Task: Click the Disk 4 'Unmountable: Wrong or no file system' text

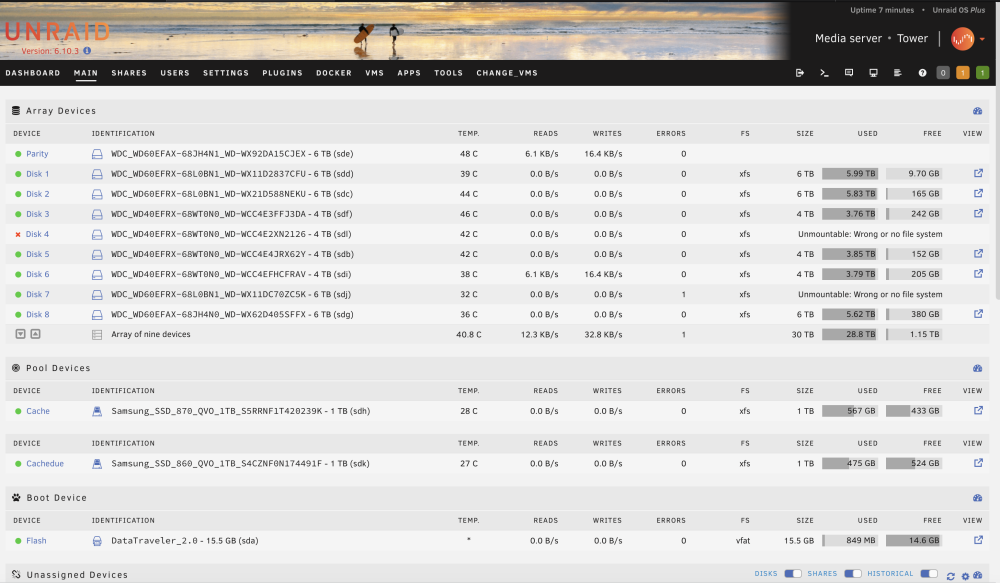Action: click(870, 234)
